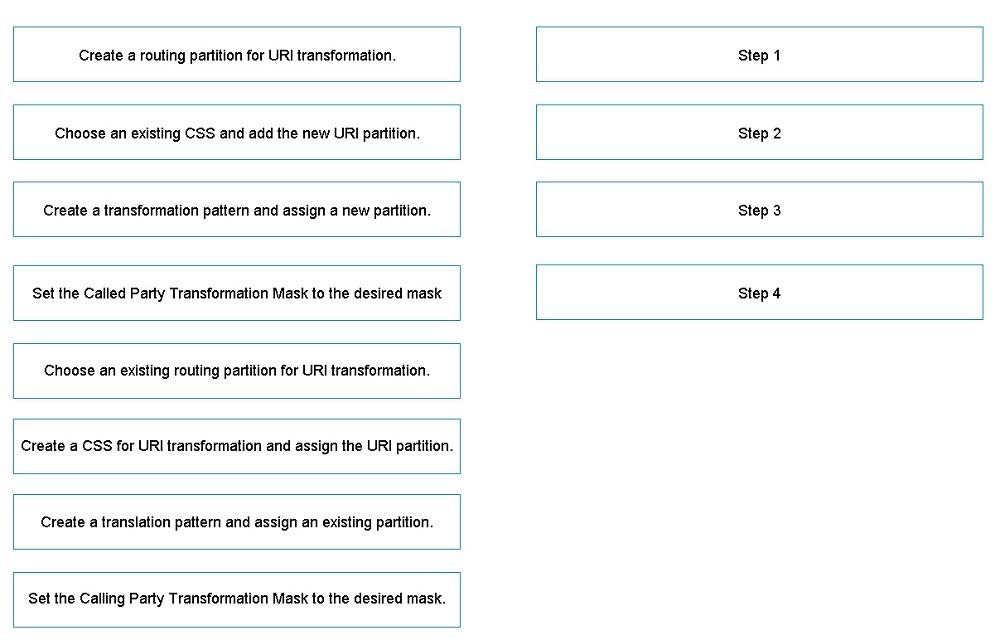Screen dimensions: 1000x640
Task: Click the Step 3 answer box
Action: (759, 210)
